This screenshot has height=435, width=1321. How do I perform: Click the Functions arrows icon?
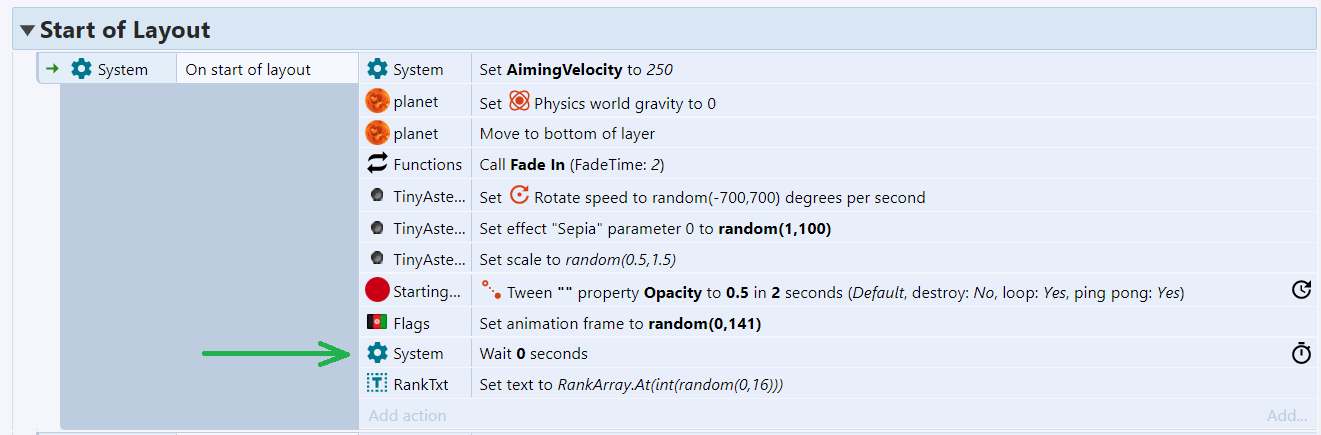(x=377, y=164)
